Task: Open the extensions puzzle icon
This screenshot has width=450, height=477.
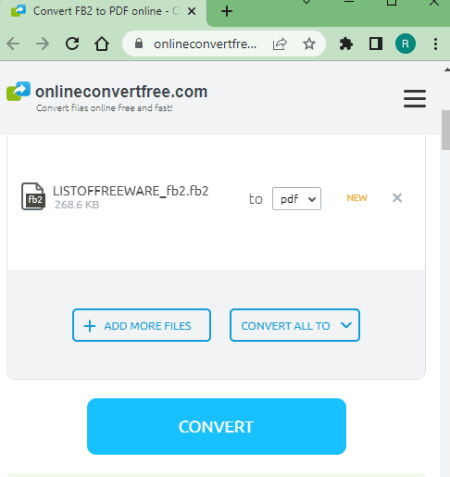Action: (346, 44)
